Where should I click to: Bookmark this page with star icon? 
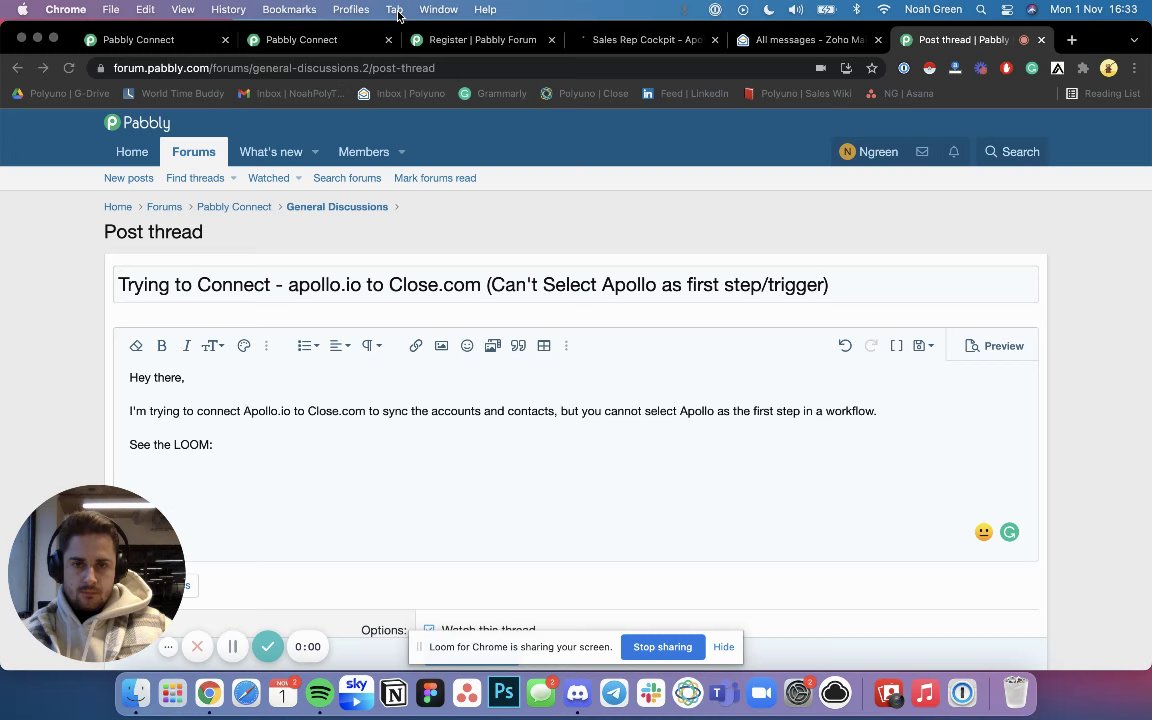point(872,68)
